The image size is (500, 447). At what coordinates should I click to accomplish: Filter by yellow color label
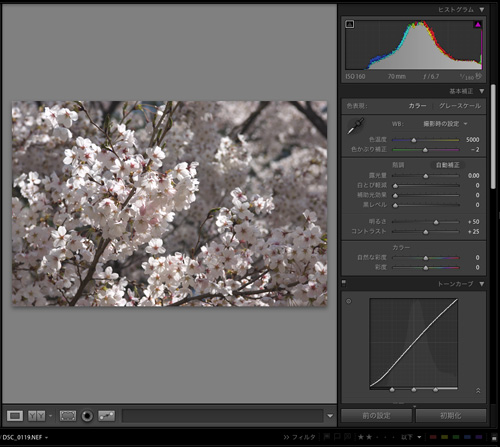pyautogui.click(x=444, y=437)
